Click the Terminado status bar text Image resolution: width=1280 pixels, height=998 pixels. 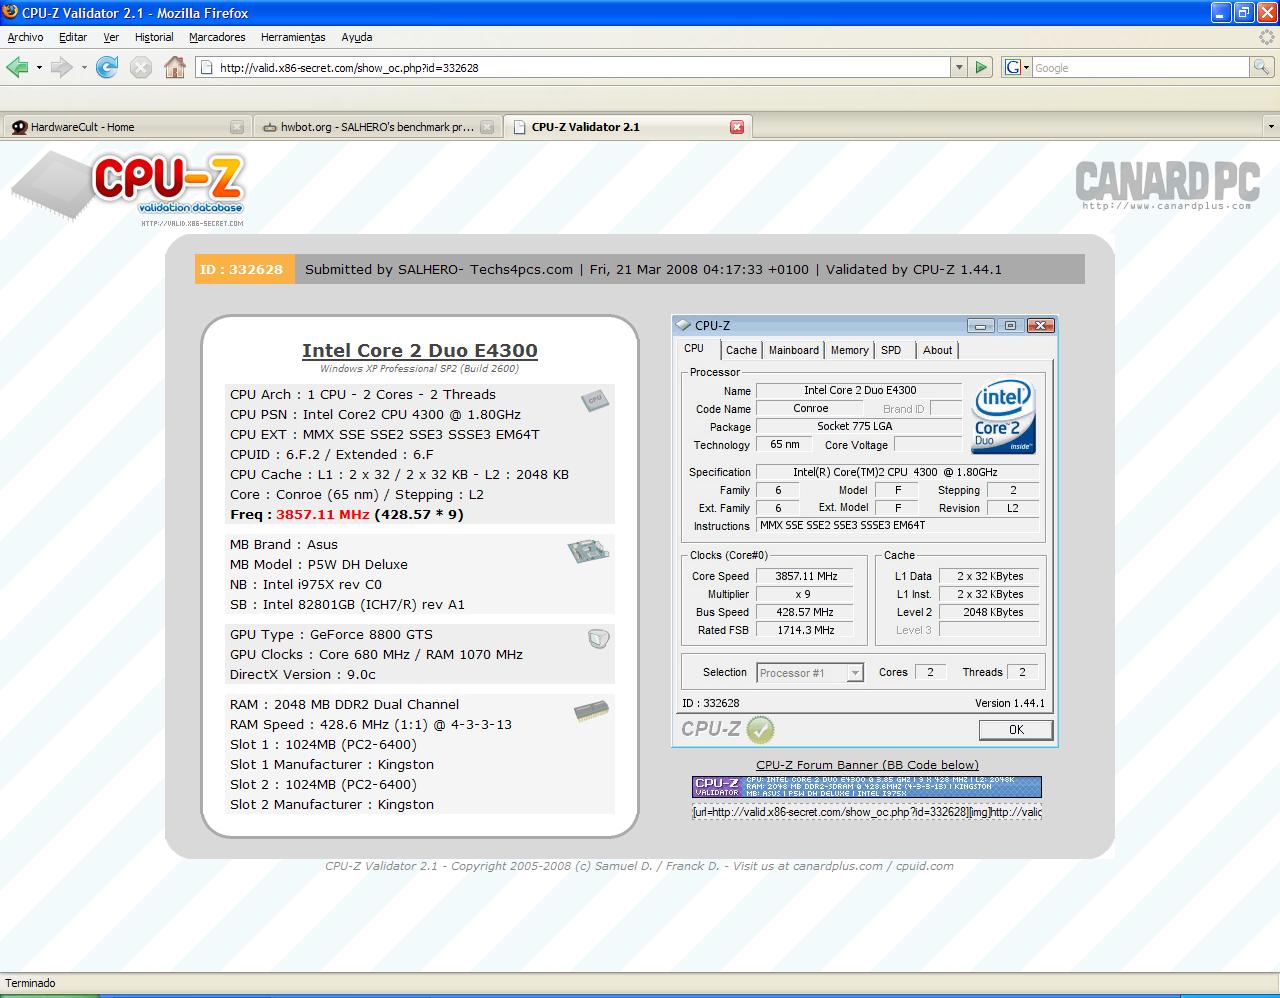pyautogui.click(x=31, y=983)
